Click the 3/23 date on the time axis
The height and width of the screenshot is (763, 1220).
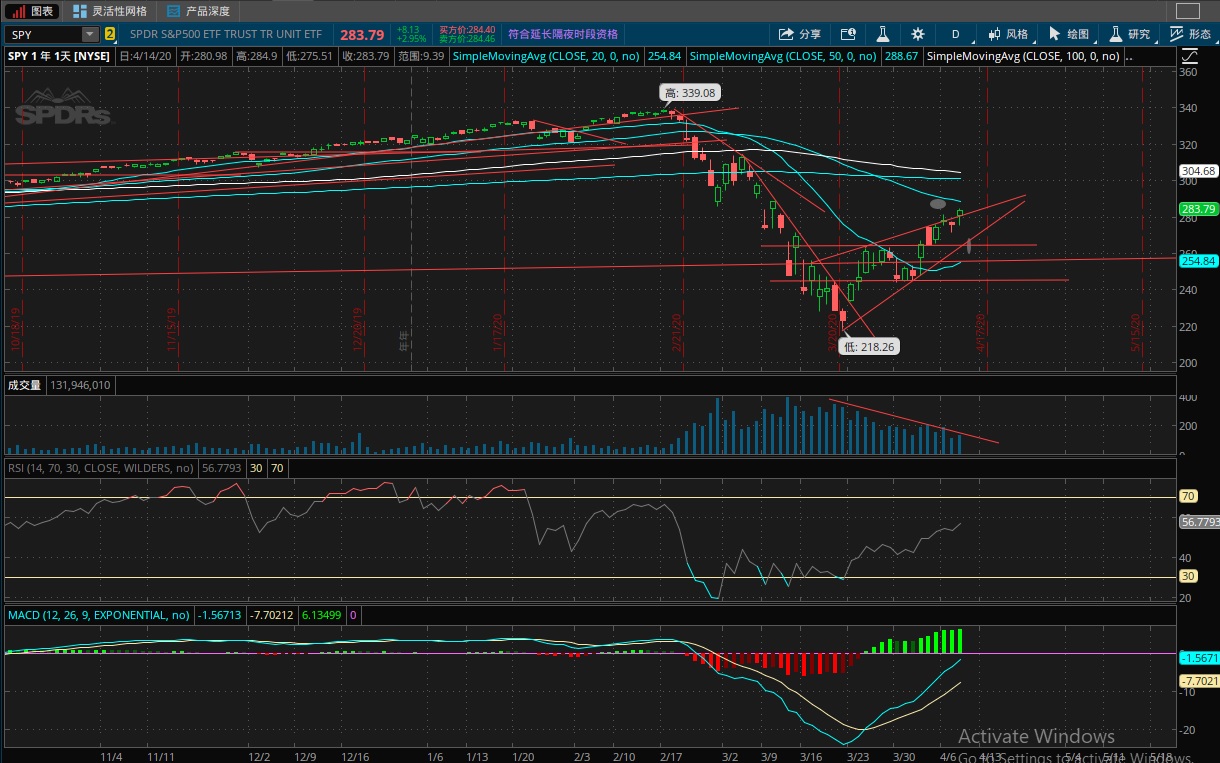coord(860,757)
